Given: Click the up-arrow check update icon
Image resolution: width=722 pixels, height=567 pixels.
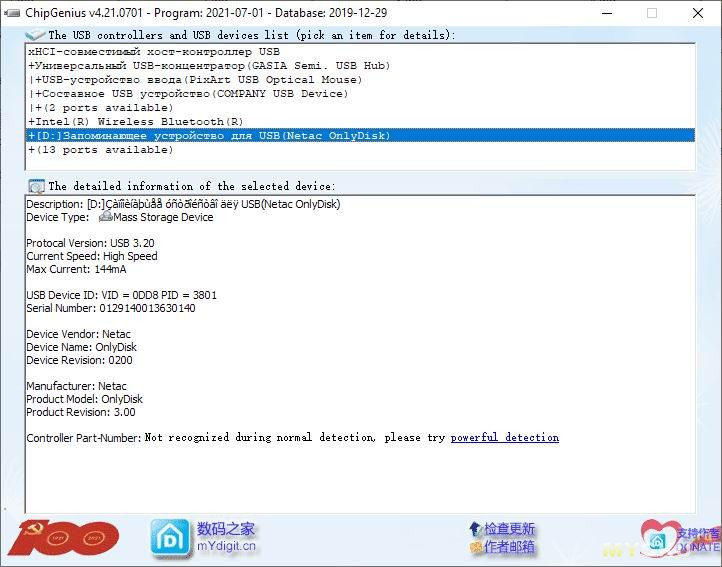Looking at the screenshot, I should [475, 529].
